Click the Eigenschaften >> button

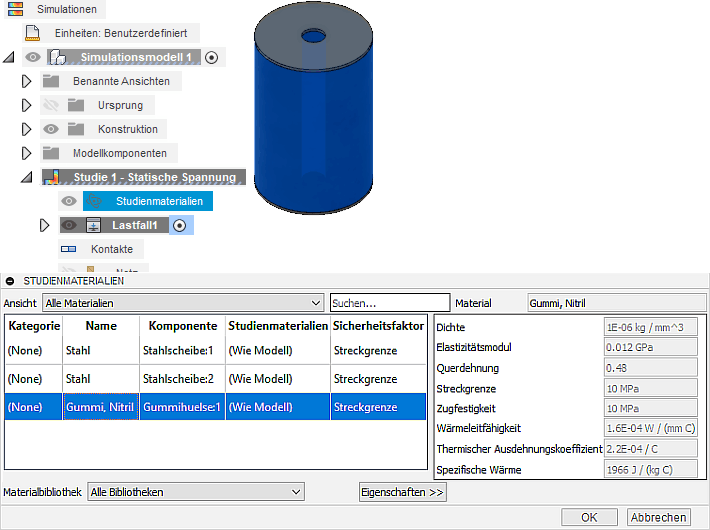click(402, 492)
